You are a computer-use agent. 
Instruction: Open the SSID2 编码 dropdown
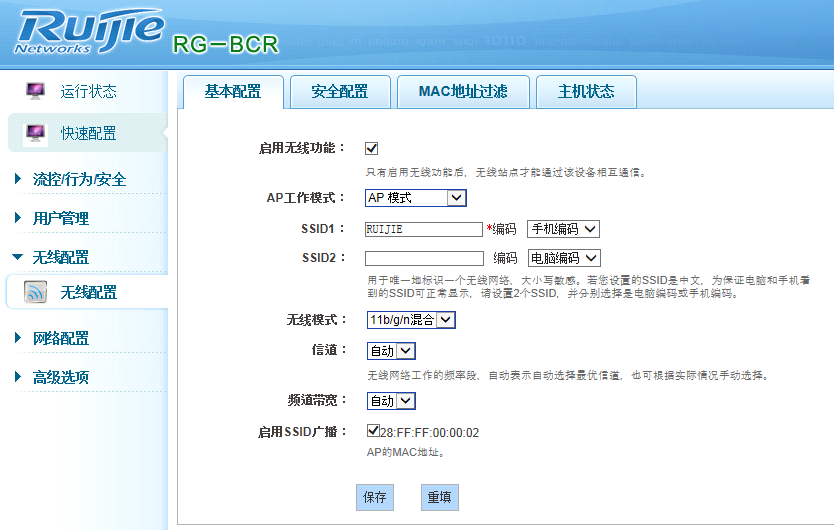tap(562, 258)
